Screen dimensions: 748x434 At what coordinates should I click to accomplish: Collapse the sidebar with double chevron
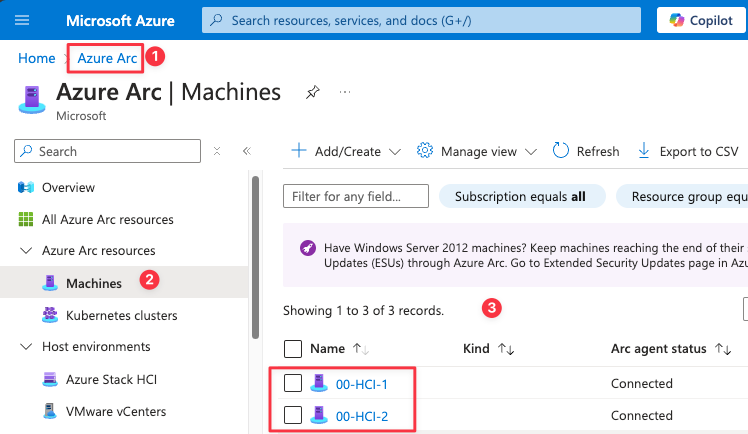247,151
